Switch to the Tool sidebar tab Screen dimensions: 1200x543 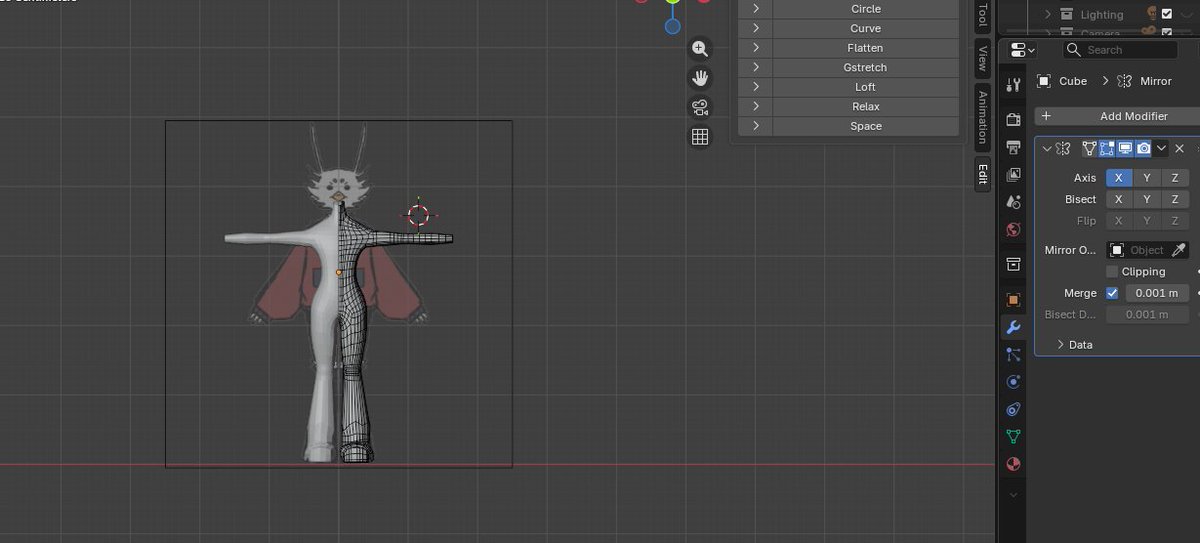982,16
